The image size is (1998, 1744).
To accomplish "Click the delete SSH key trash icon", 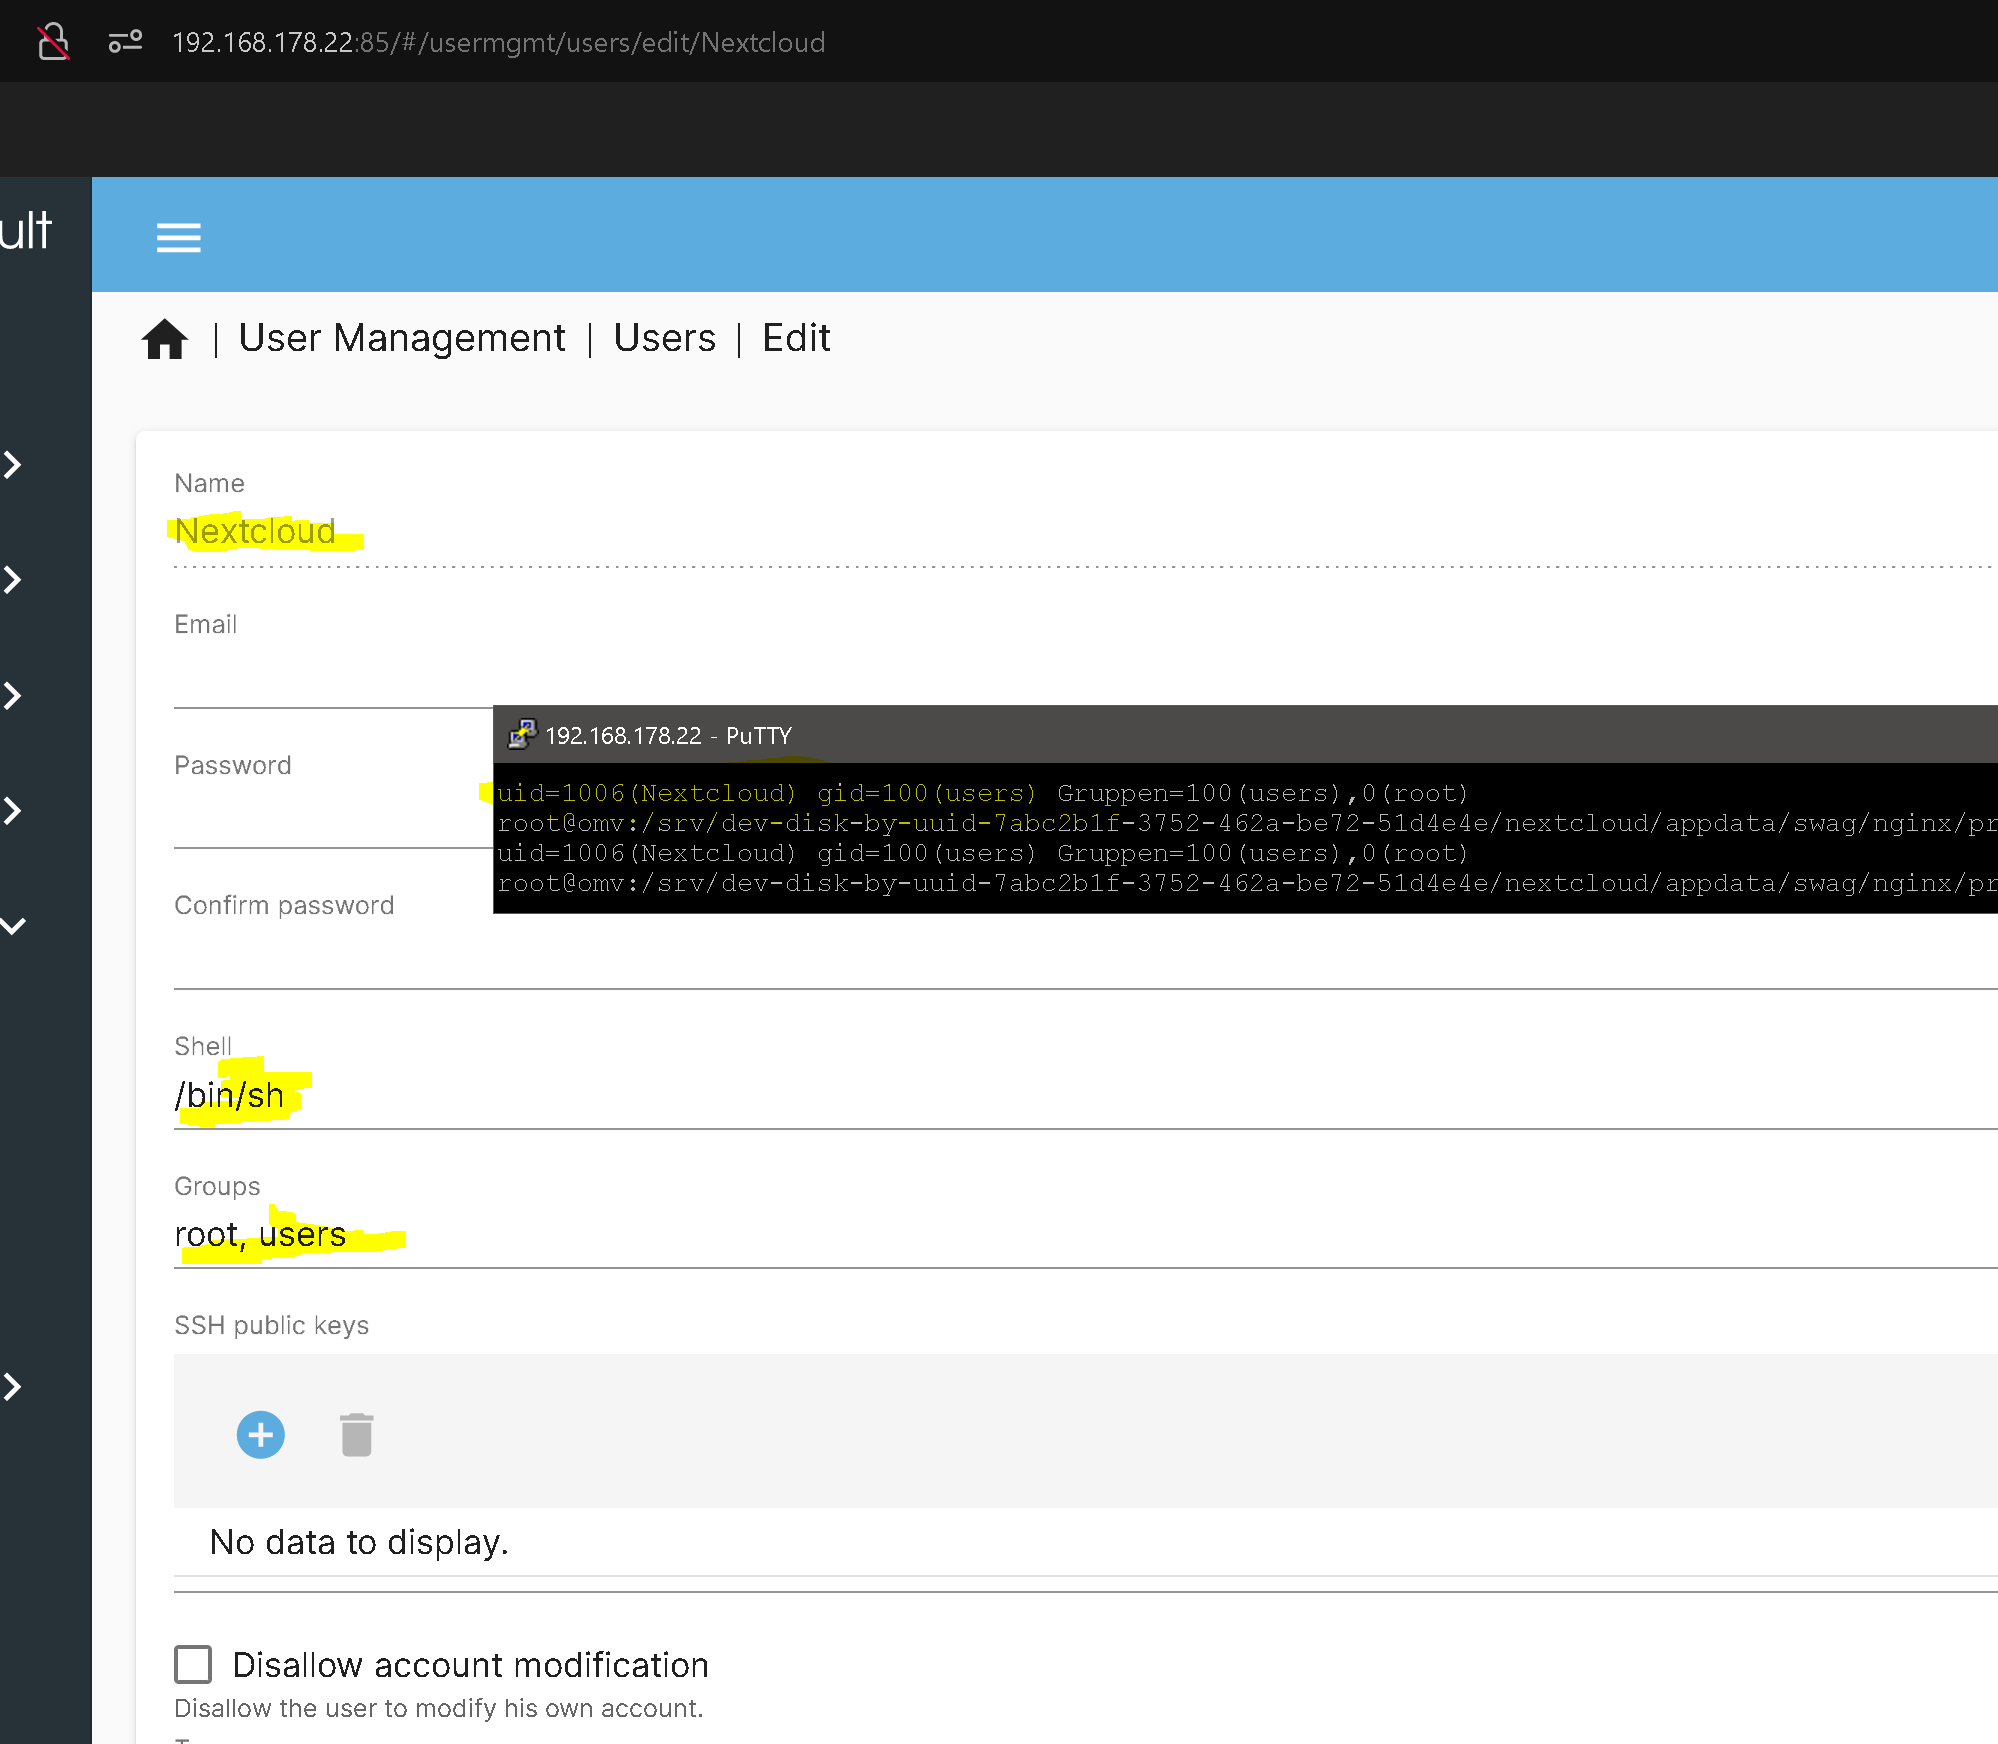I will click(x=356, y=1435).
